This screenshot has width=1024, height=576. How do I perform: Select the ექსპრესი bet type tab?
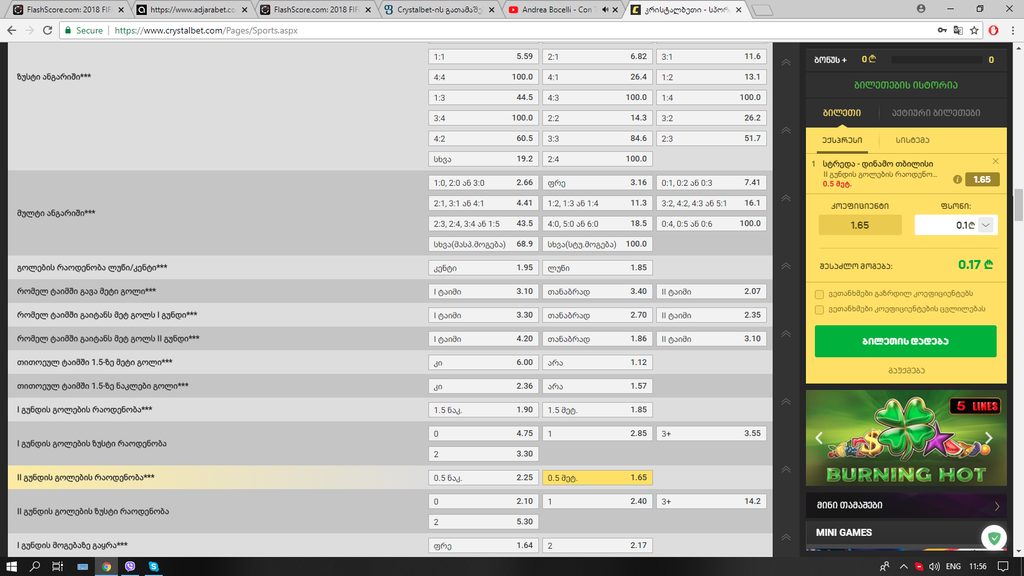[842, 140]
